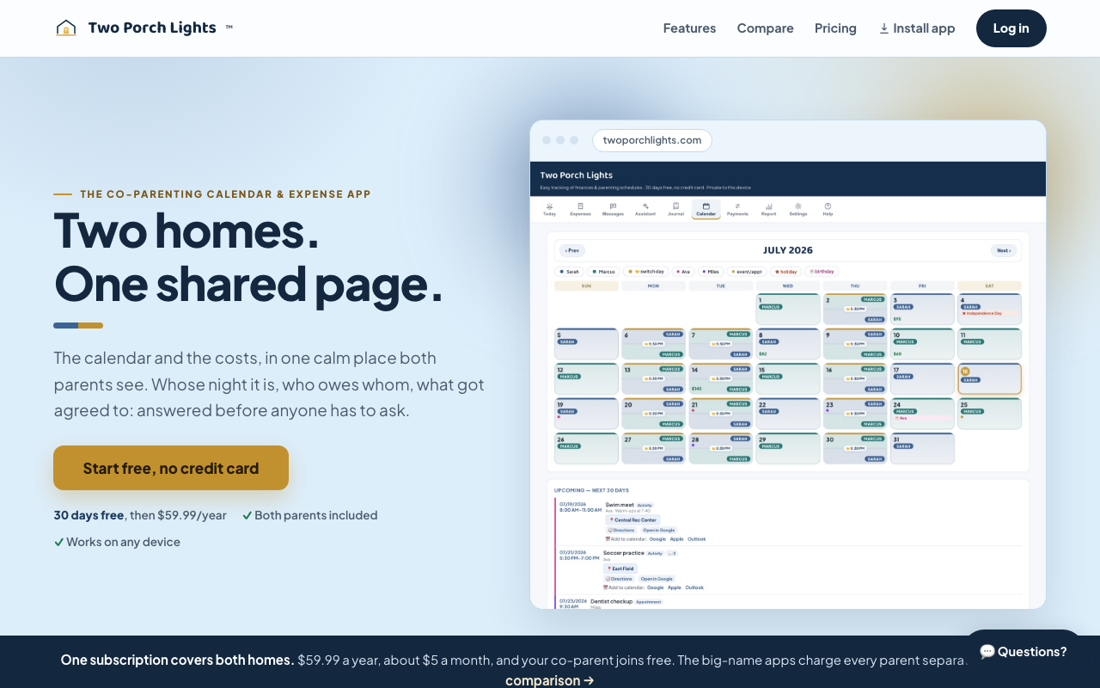This screenshot has width=1100, height=688.
Task: Toggle the Marcus legend filter chip
Action: click(603, 271)
